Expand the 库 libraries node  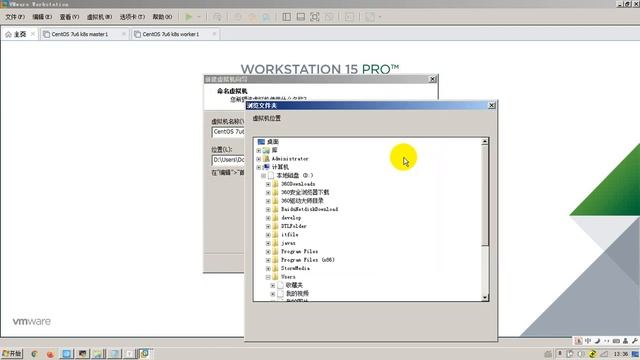258,150
